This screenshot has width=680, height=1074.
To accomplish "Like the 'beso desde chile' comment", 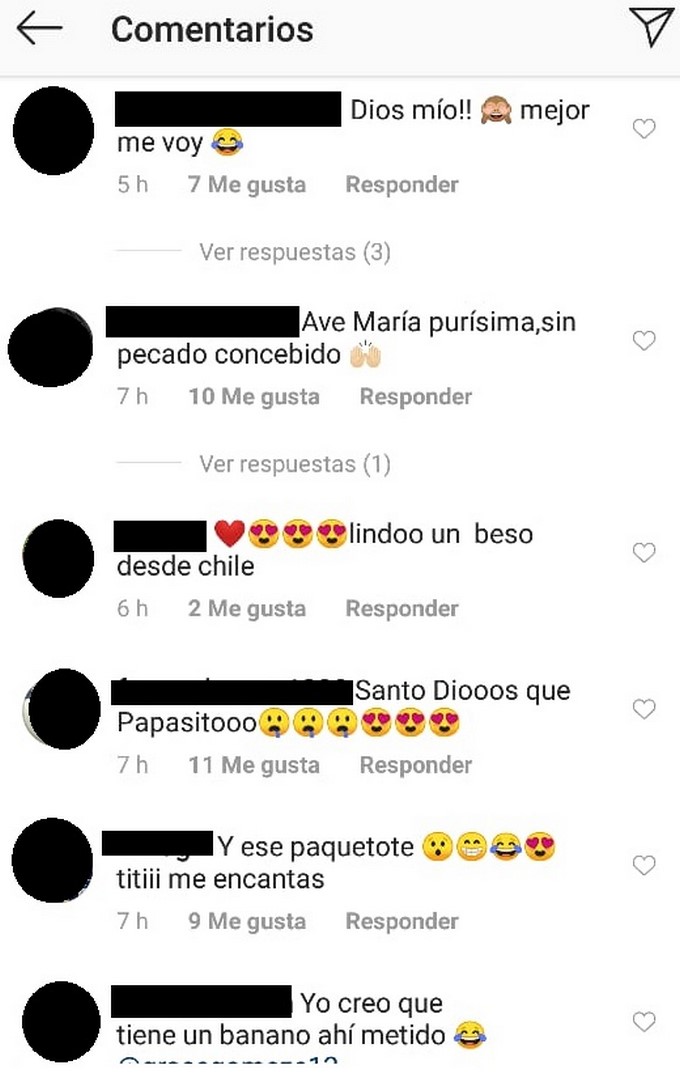I will [644, 552].
